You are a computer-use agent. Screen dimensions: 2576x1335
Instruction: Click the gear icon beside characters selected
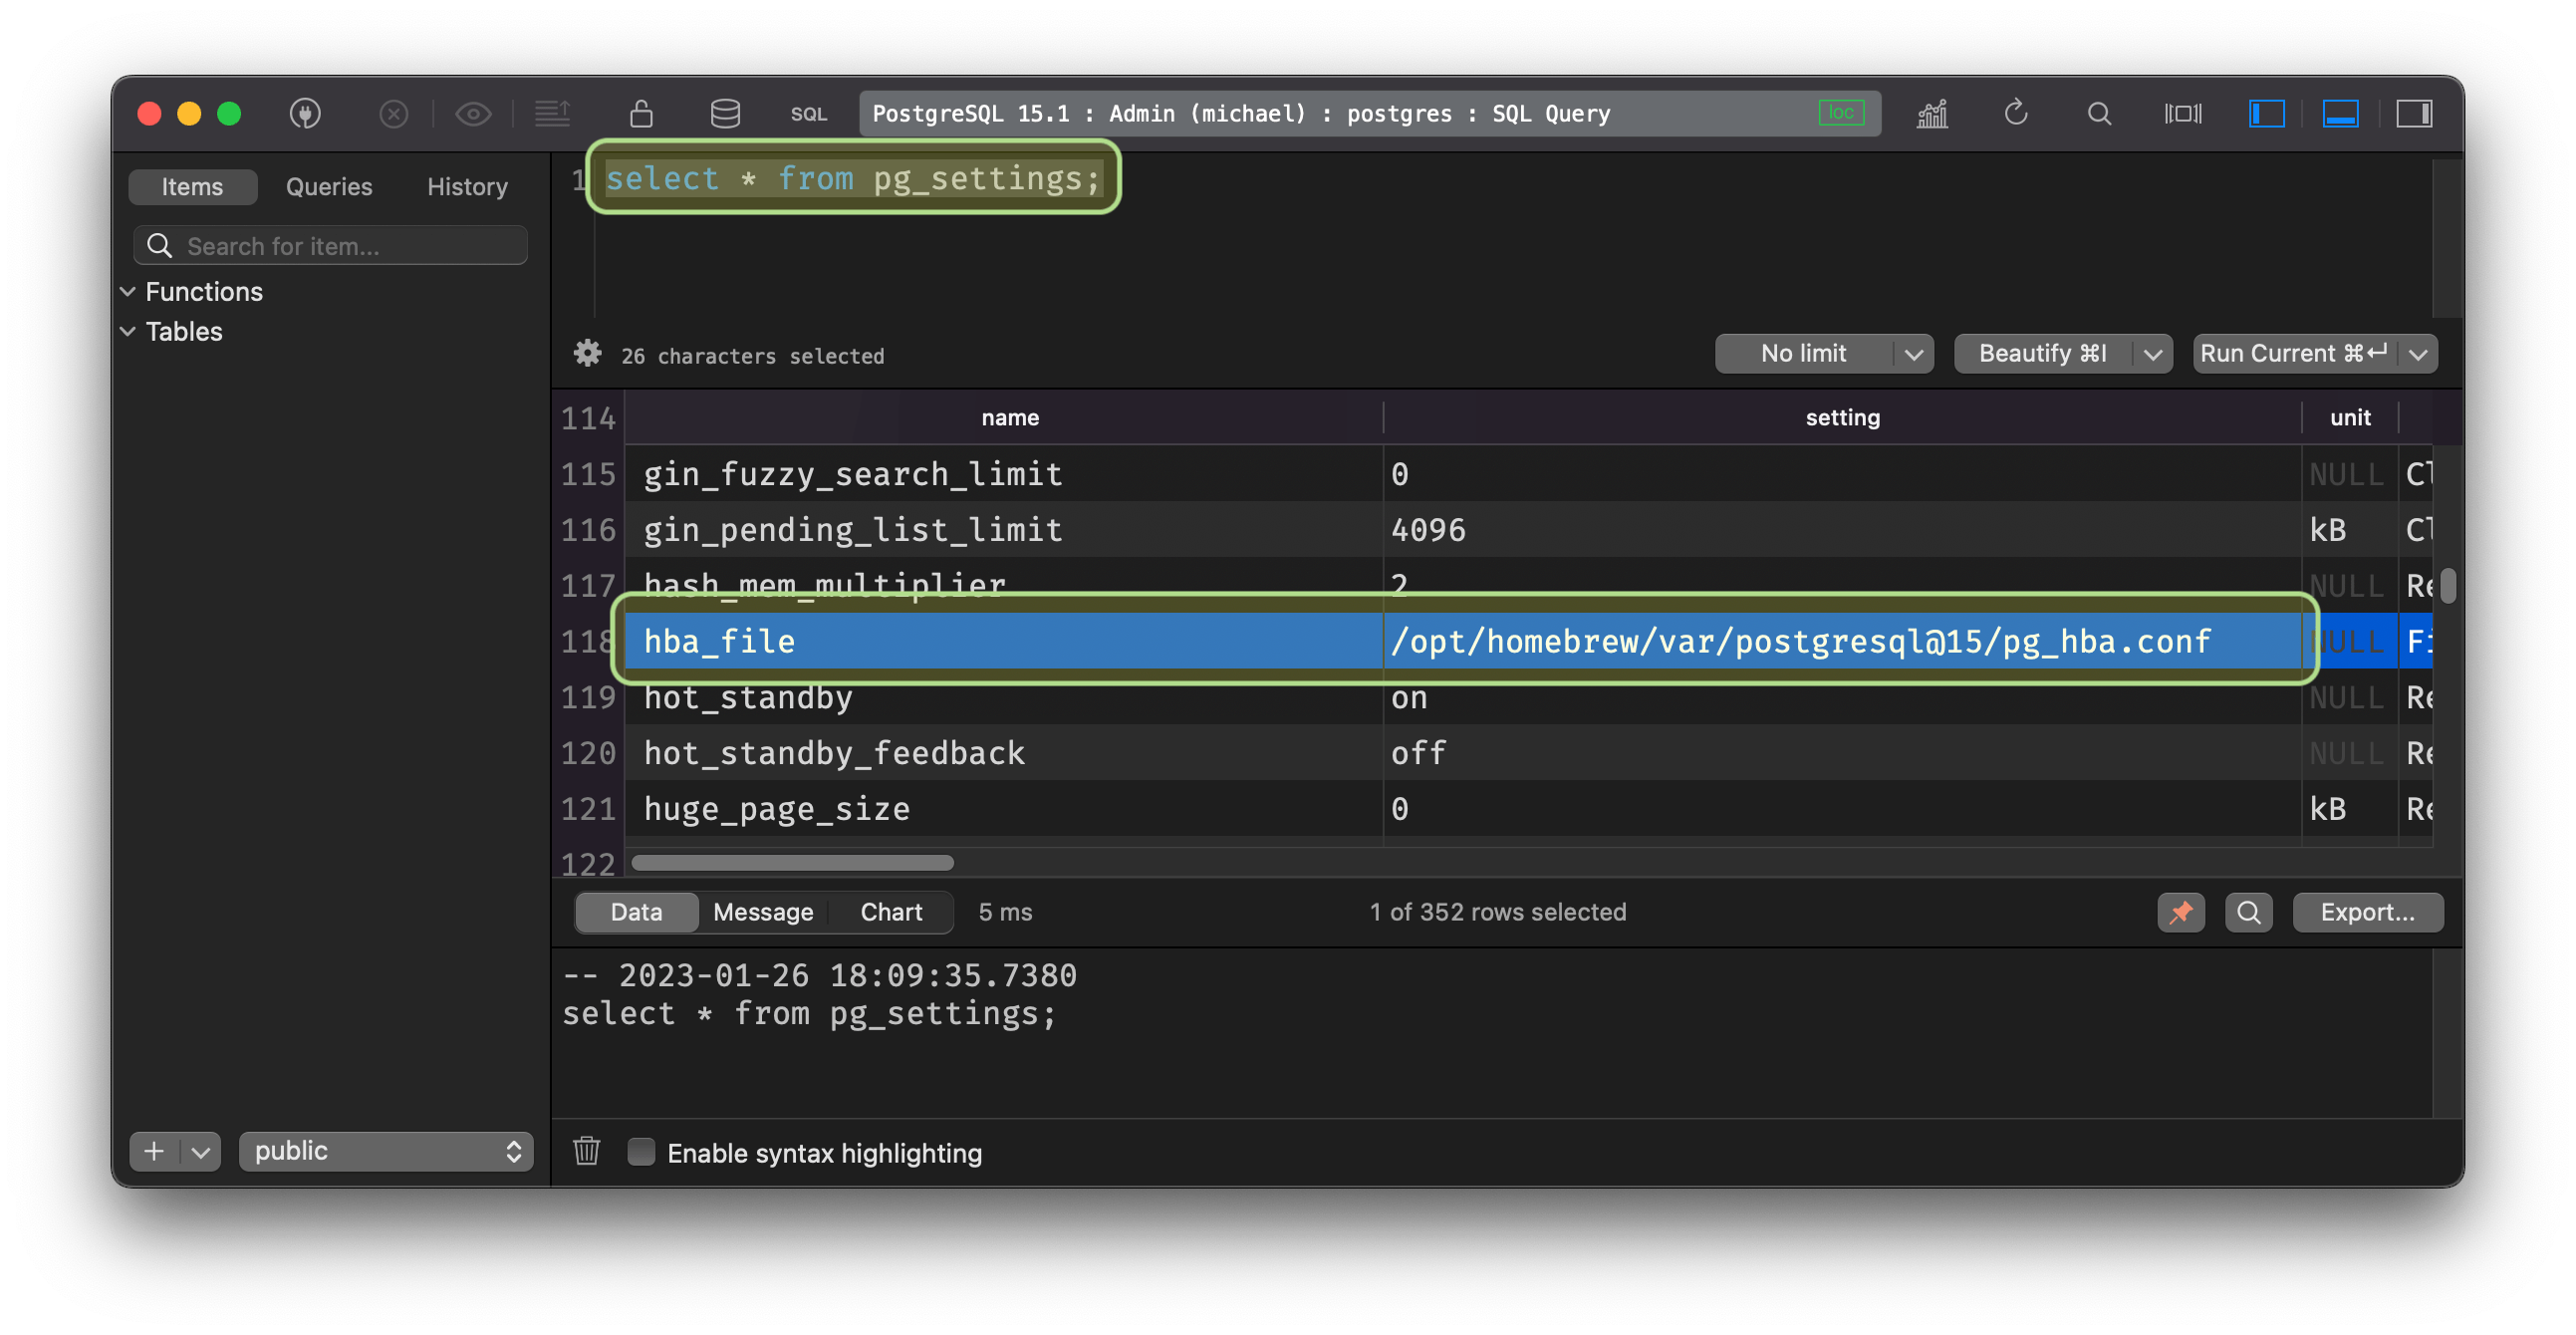587,354
